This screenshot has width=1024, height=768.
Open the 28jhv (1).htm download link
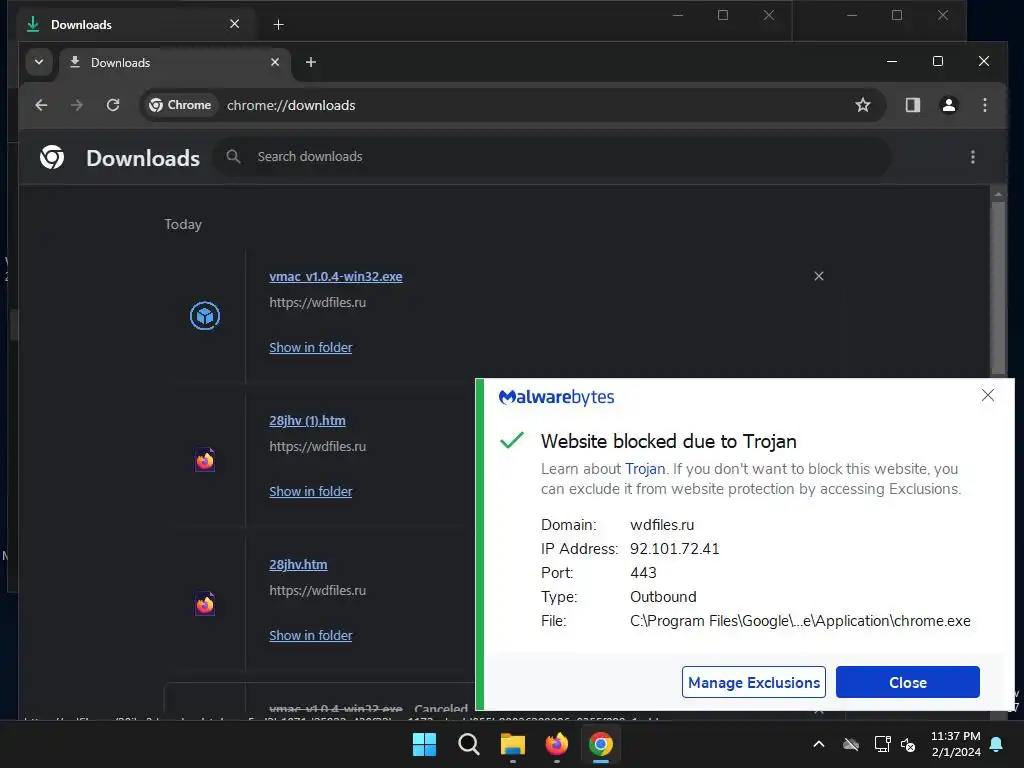[308, 421]
